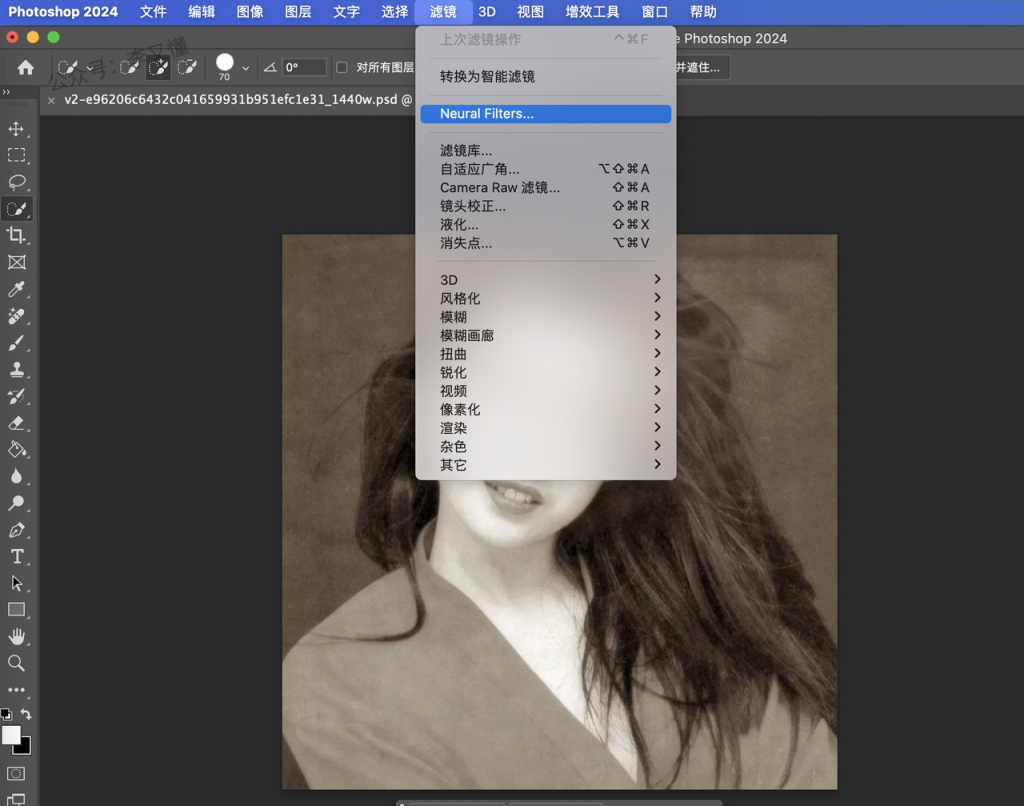1024x806 pixels.
Task: Select the Zoom tool
Action: [x=16, y=664]
